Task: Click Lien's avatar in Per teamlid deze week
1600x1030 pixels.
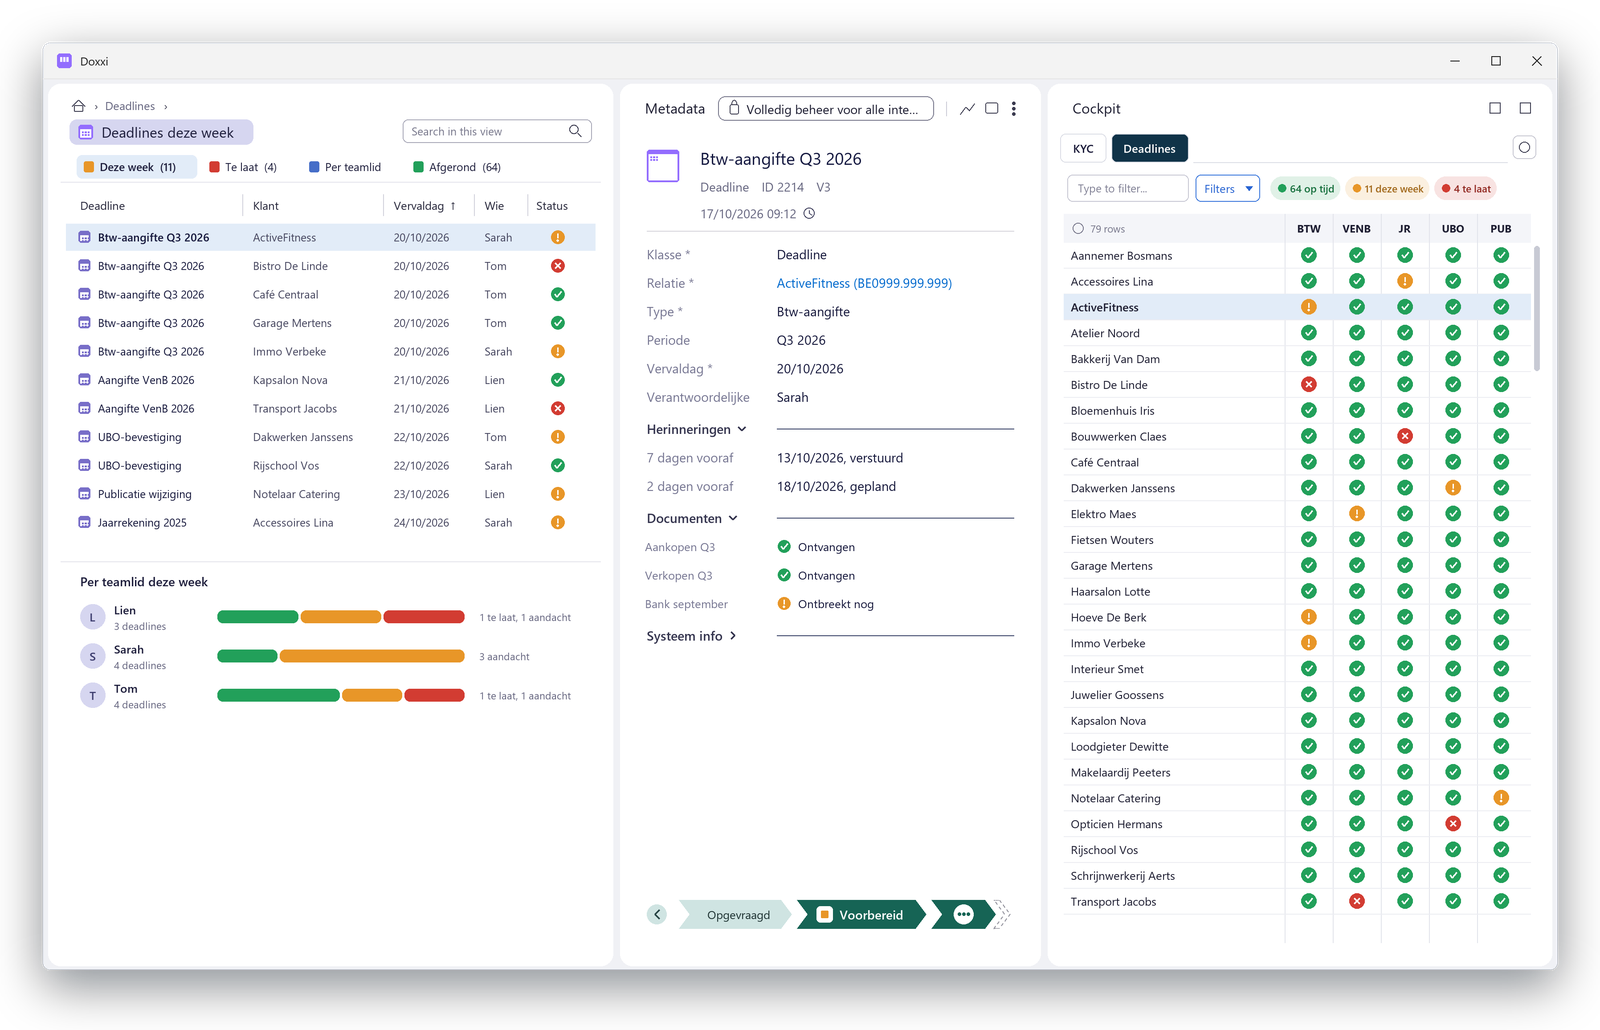Action: (93, 618)
